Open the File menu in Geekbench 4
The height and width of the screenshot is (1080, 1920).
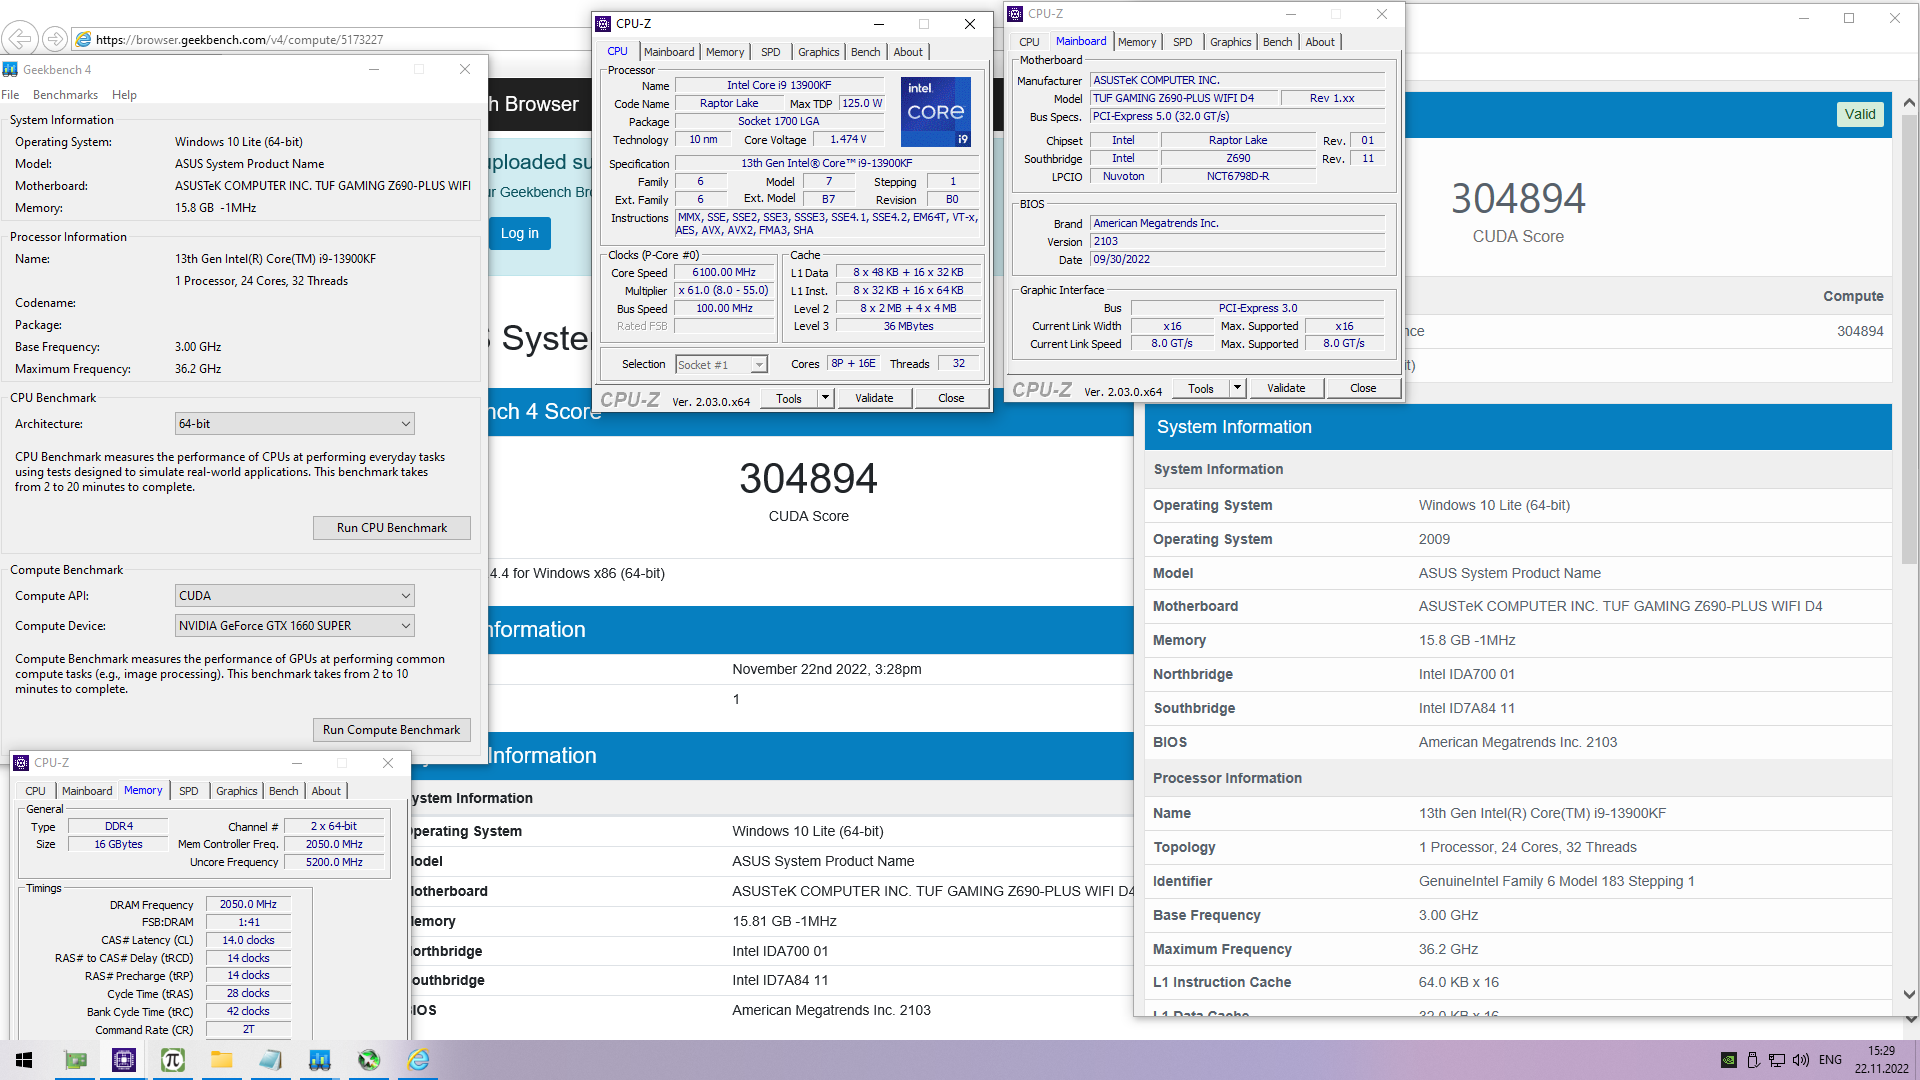click(x=10, y=95)
